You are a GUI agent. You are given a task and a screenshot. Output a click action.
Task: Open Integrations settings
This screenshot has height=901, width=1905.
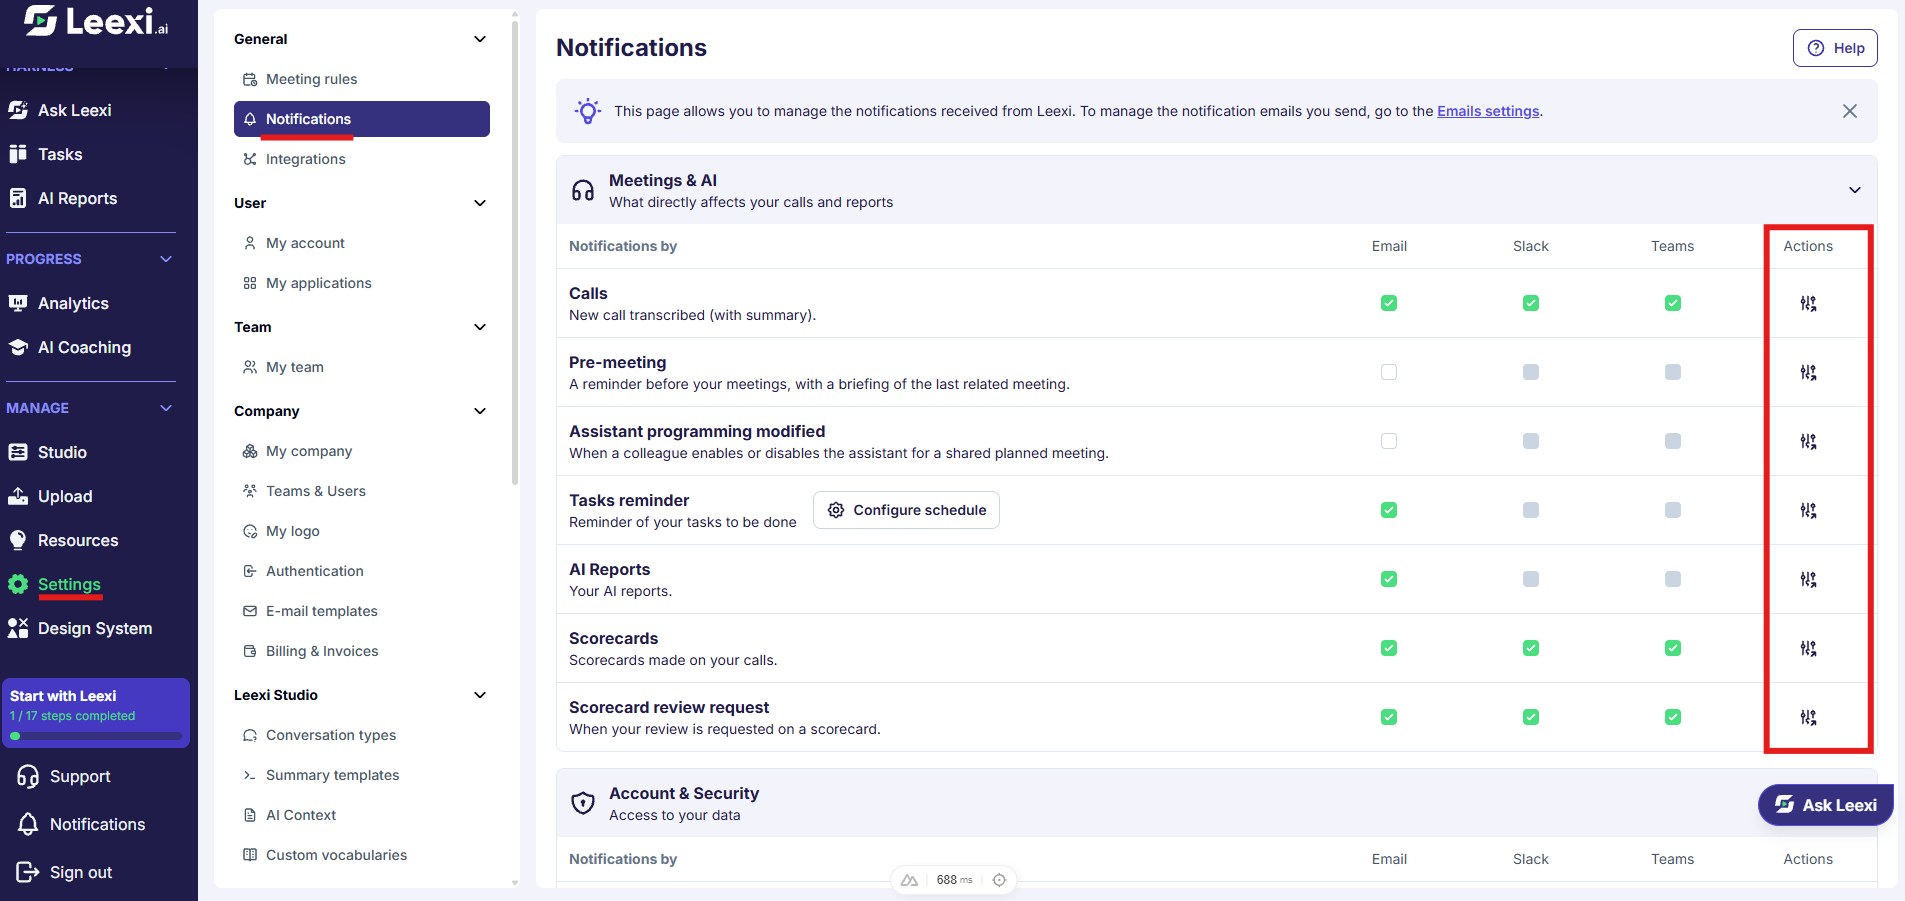(x=362, y=159)
